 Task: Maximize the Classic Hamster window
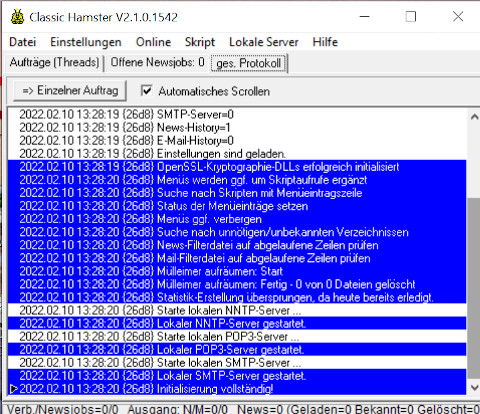[411, 17]
